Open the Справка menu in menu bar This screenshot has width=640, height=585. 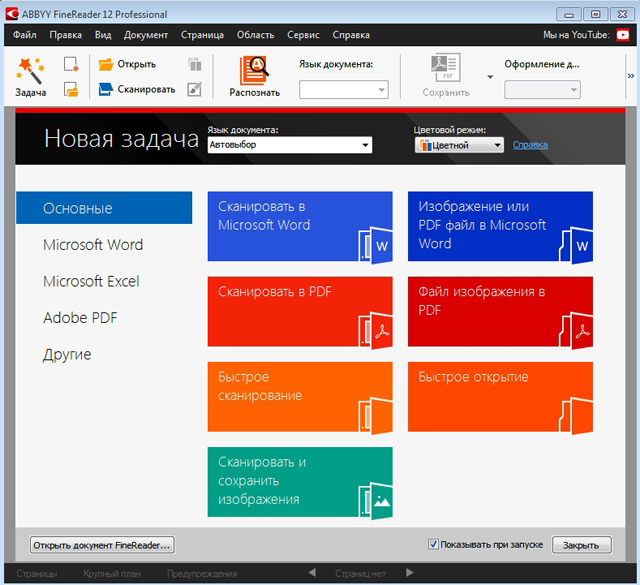click(x=351, y=35)
